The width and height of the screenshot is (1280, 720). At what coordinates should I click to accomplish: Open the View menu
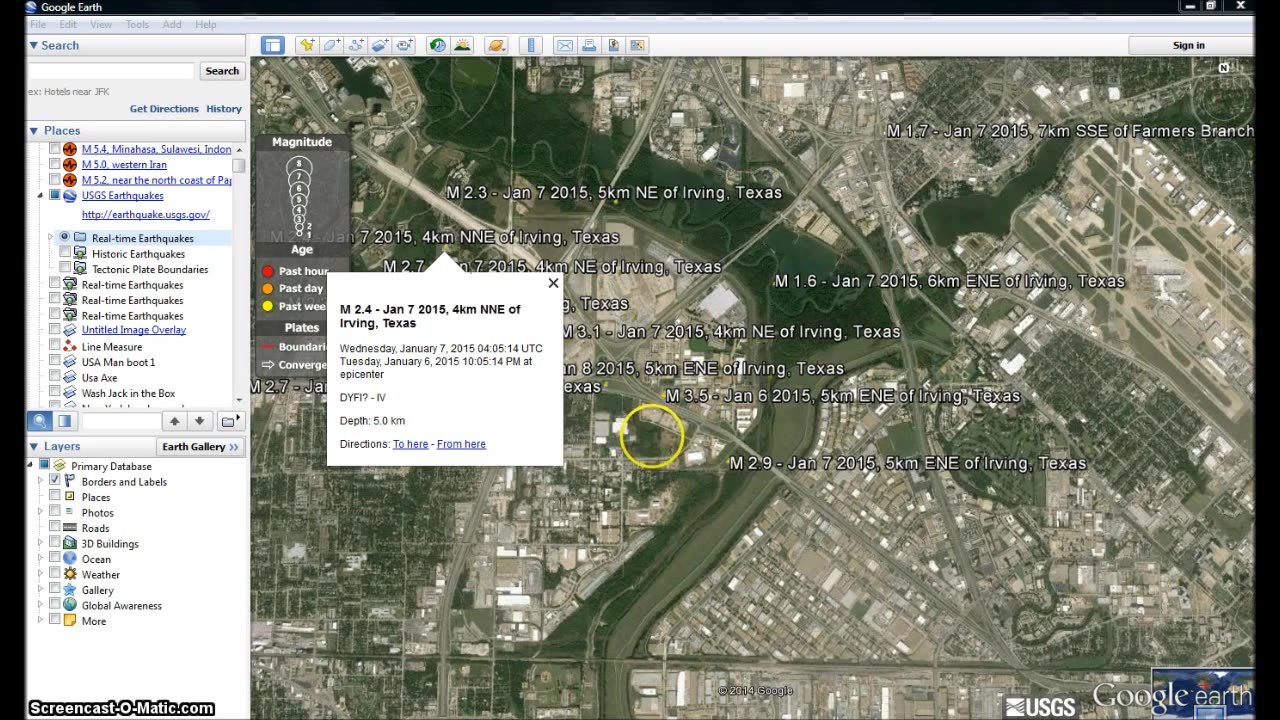tap(101, 24)
